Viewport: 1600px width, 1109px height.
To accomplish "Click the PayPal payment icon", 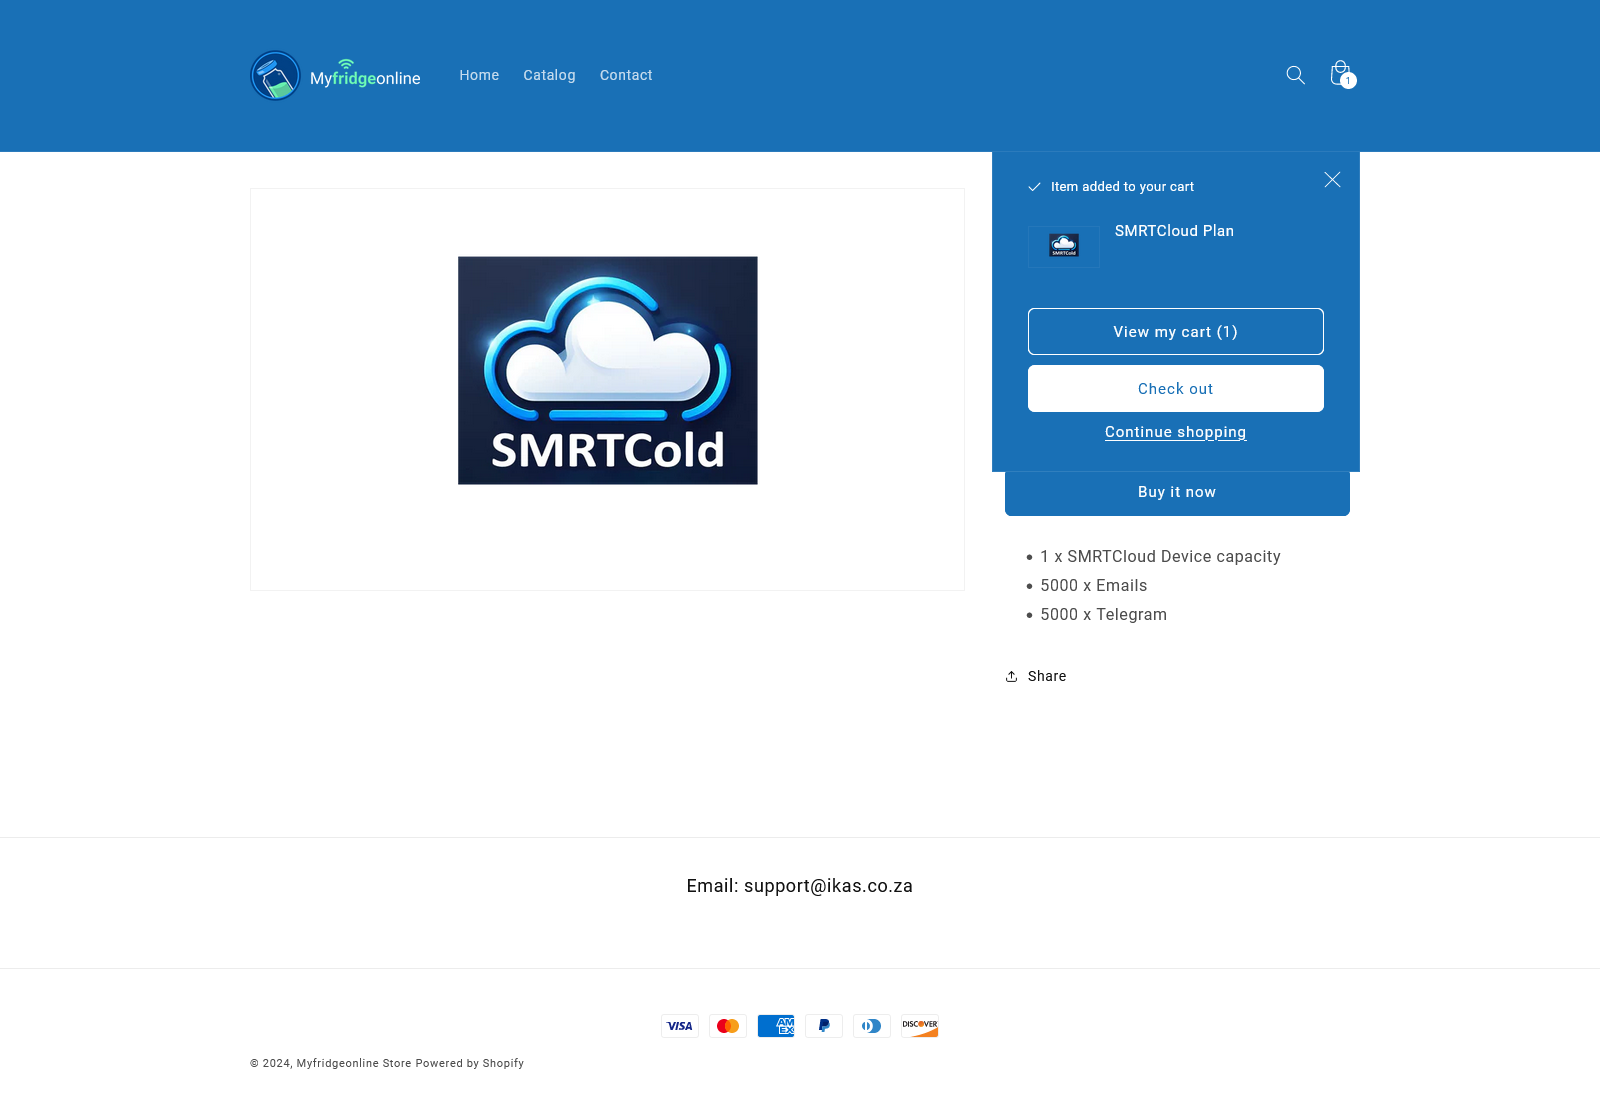I will point(824,1026).
